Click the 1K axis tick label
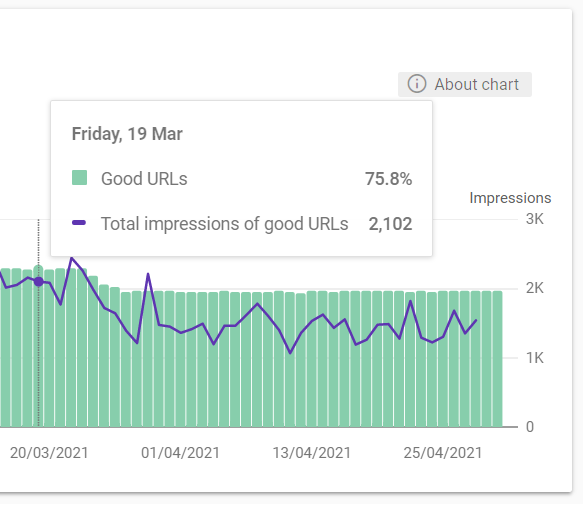This screenshot has height=505, width=583. click(535, 358)
